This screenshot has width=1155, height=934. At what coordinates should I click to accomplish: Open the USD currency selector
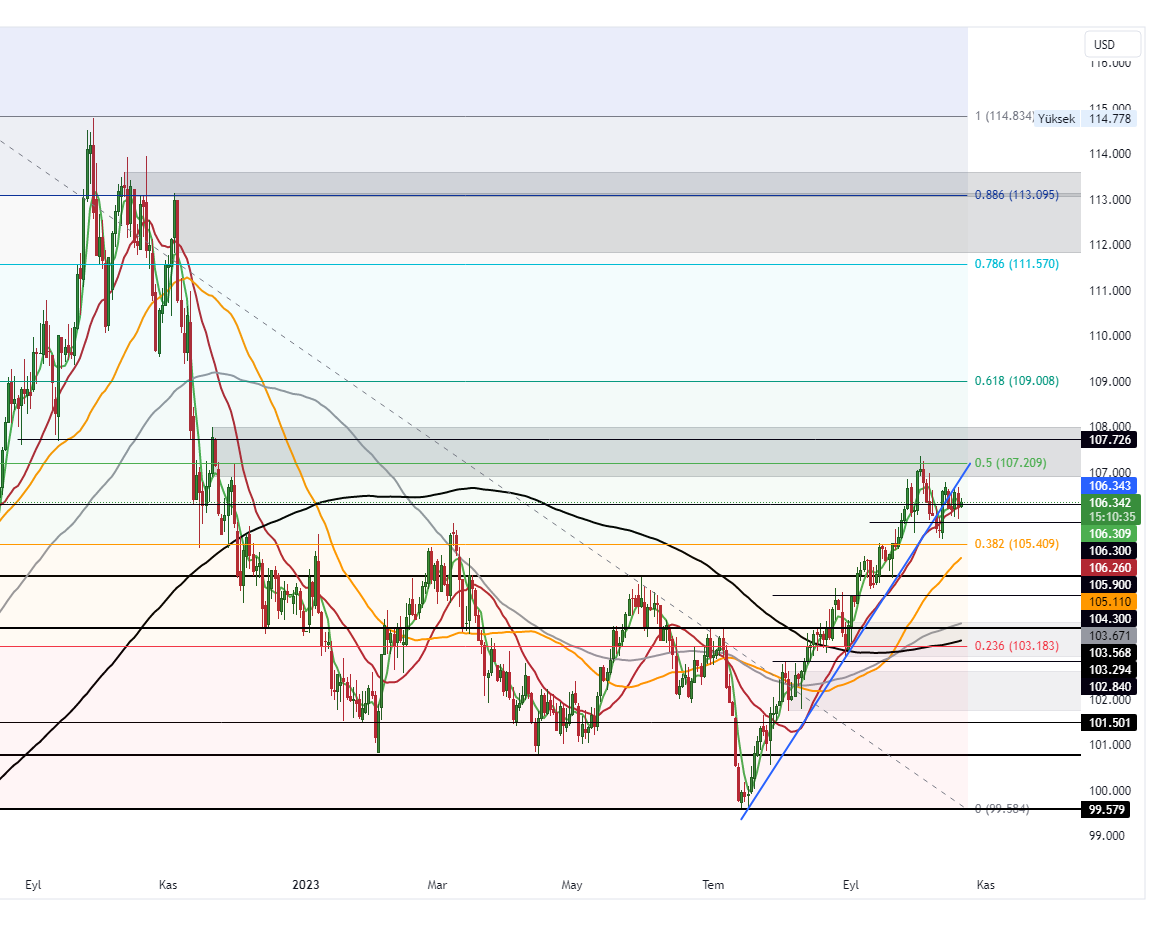pyautogui.click(x=1111, y=44)
